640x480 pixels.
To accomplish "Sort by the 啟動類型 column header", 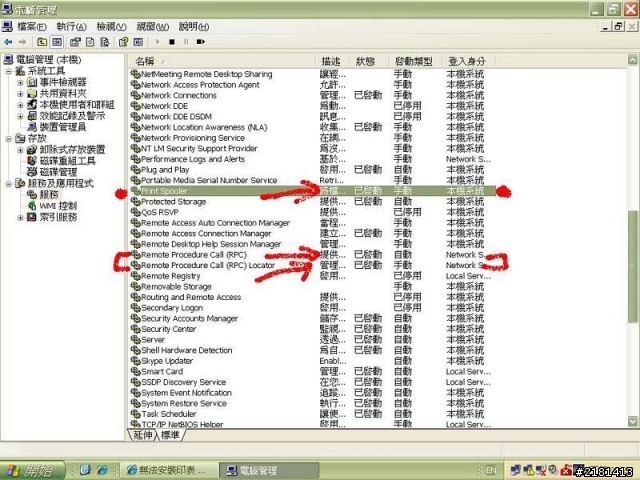I will [x=416, y=62].
